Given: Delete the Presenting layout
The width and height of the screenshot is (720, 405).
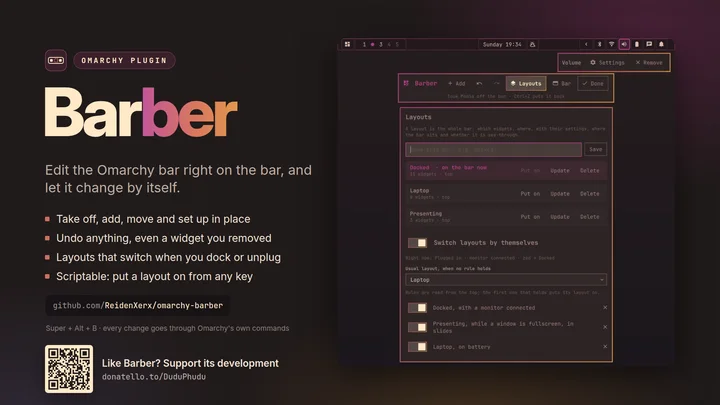Looking at the screenshot, I should 590,217.
